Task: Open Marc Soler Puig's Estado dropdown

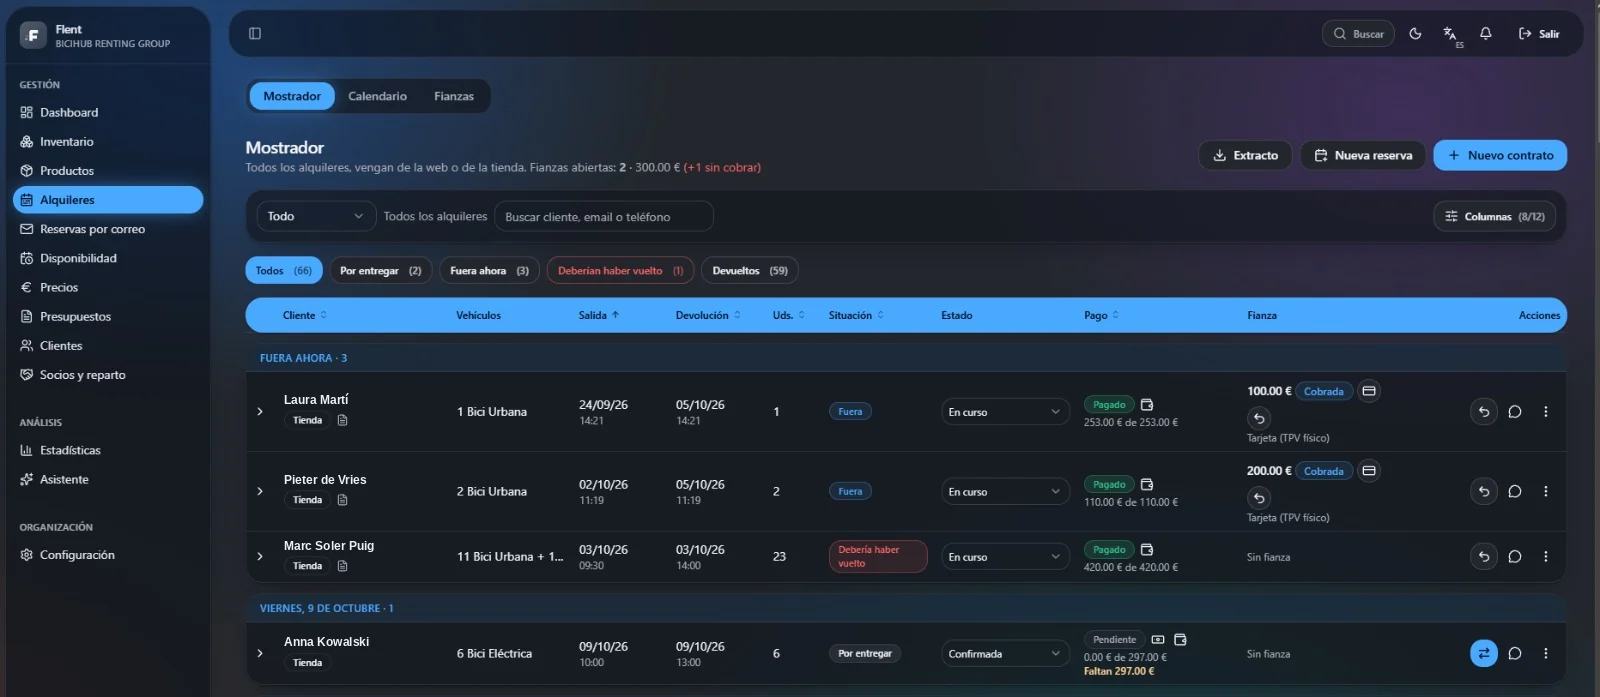Action: (x=1004, y=557)
